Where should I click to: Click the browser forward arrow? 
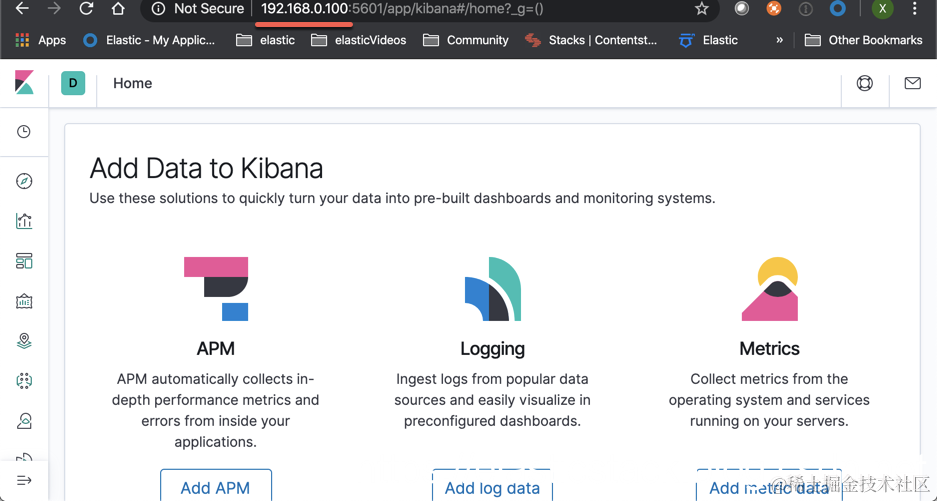click(x=54, y=8)
